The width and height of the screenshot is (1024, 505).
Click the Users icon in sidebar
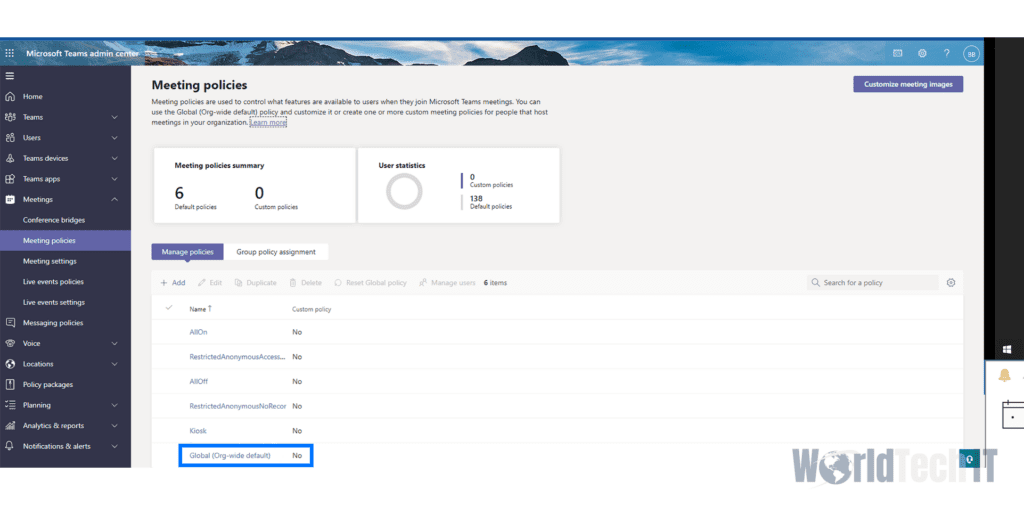point(10,138)
